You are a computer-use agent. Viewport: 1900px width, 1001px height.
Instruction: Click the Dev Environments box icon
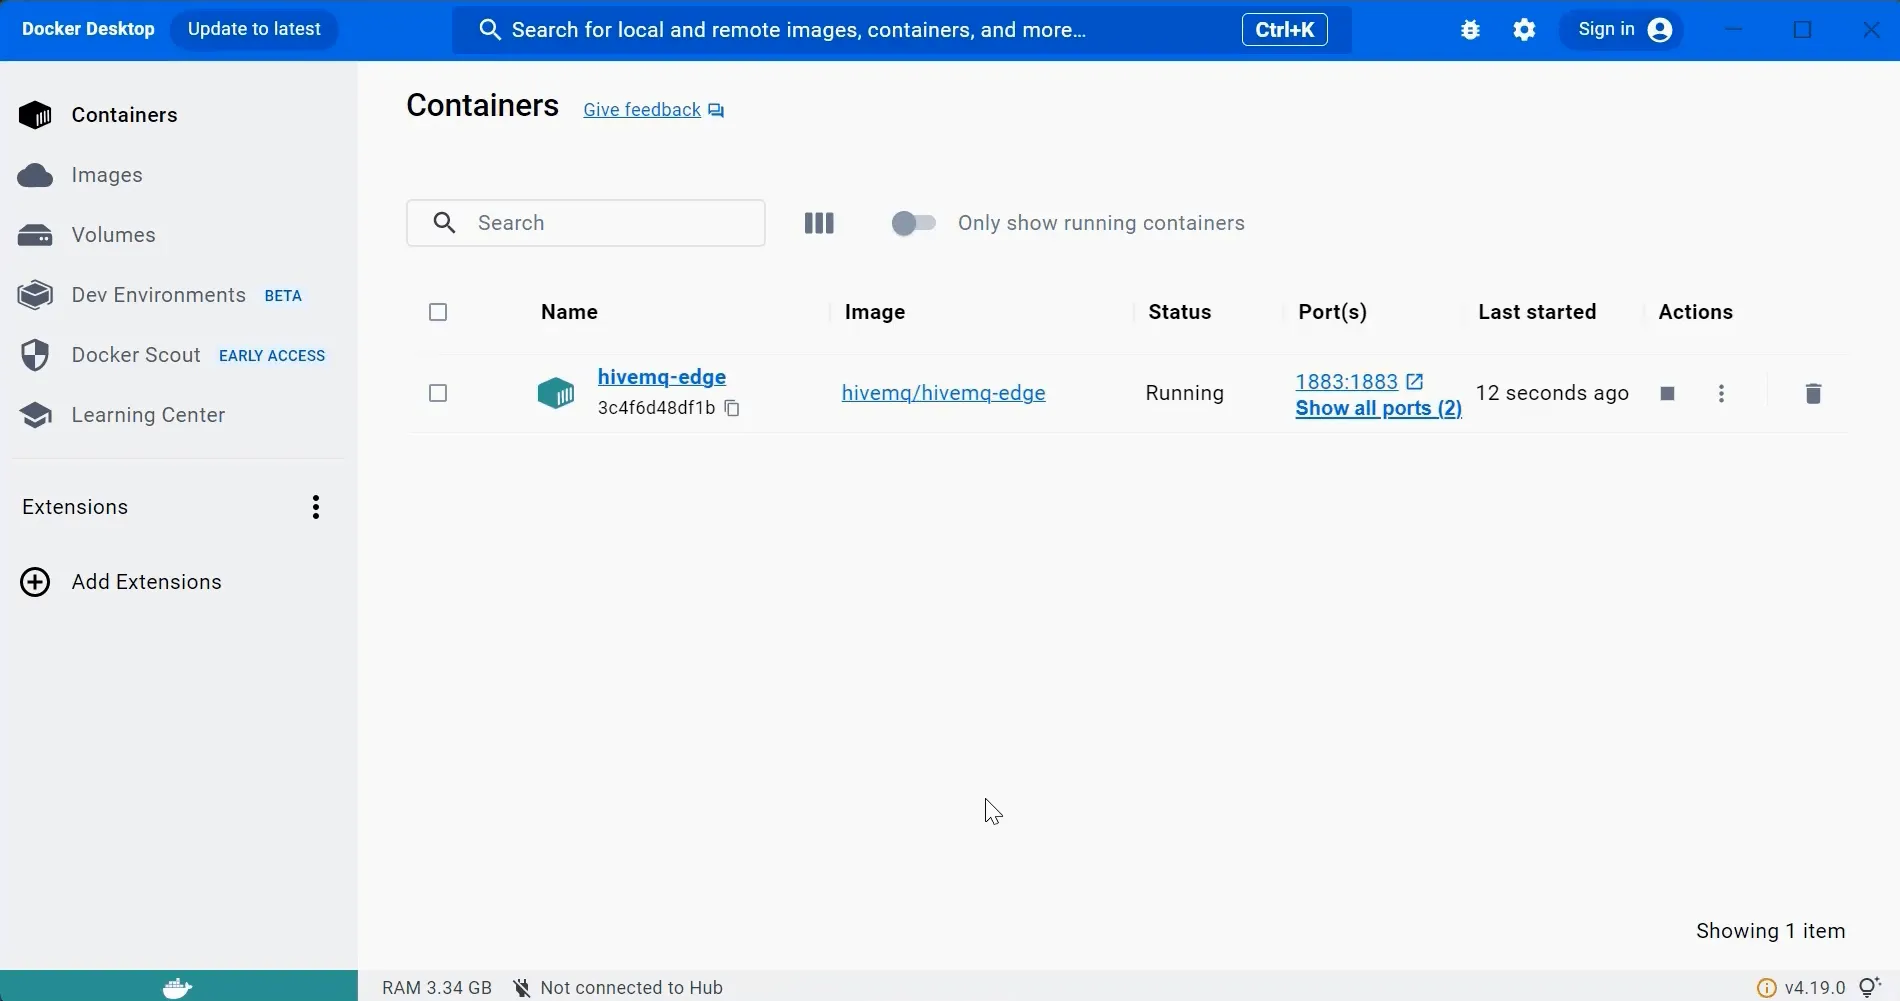[x=35, y=295]
